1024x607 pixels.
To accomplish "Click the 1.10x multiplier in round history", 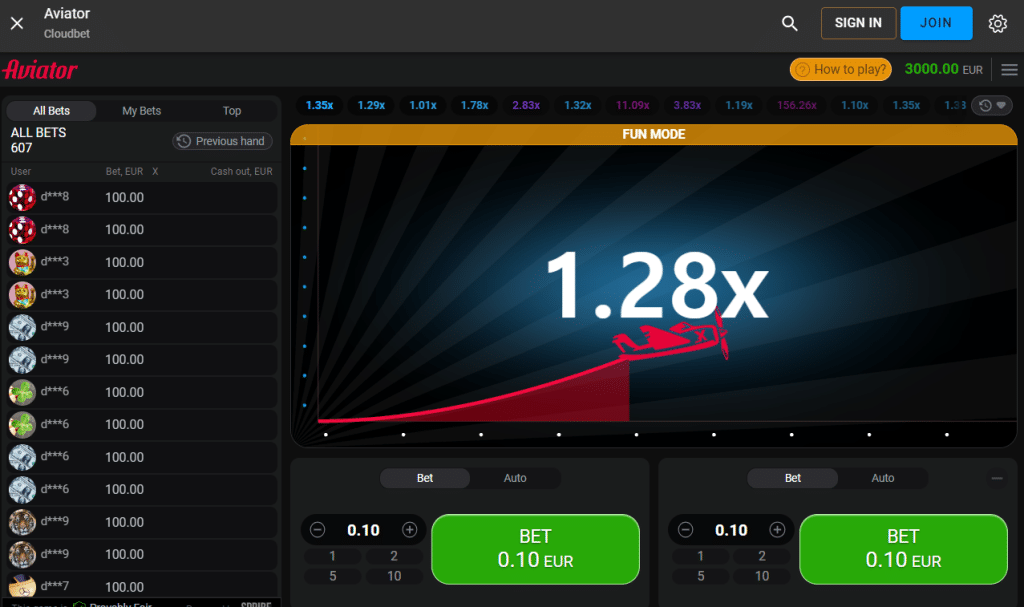I will click(x=854, y=105).
